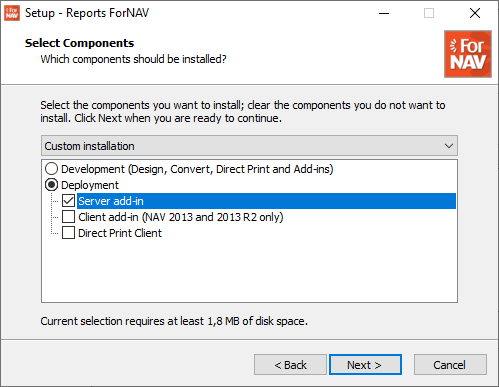Screen dimensions: 499x387
Task: Click the 'Deployment' label text
Action: [90, 185]
